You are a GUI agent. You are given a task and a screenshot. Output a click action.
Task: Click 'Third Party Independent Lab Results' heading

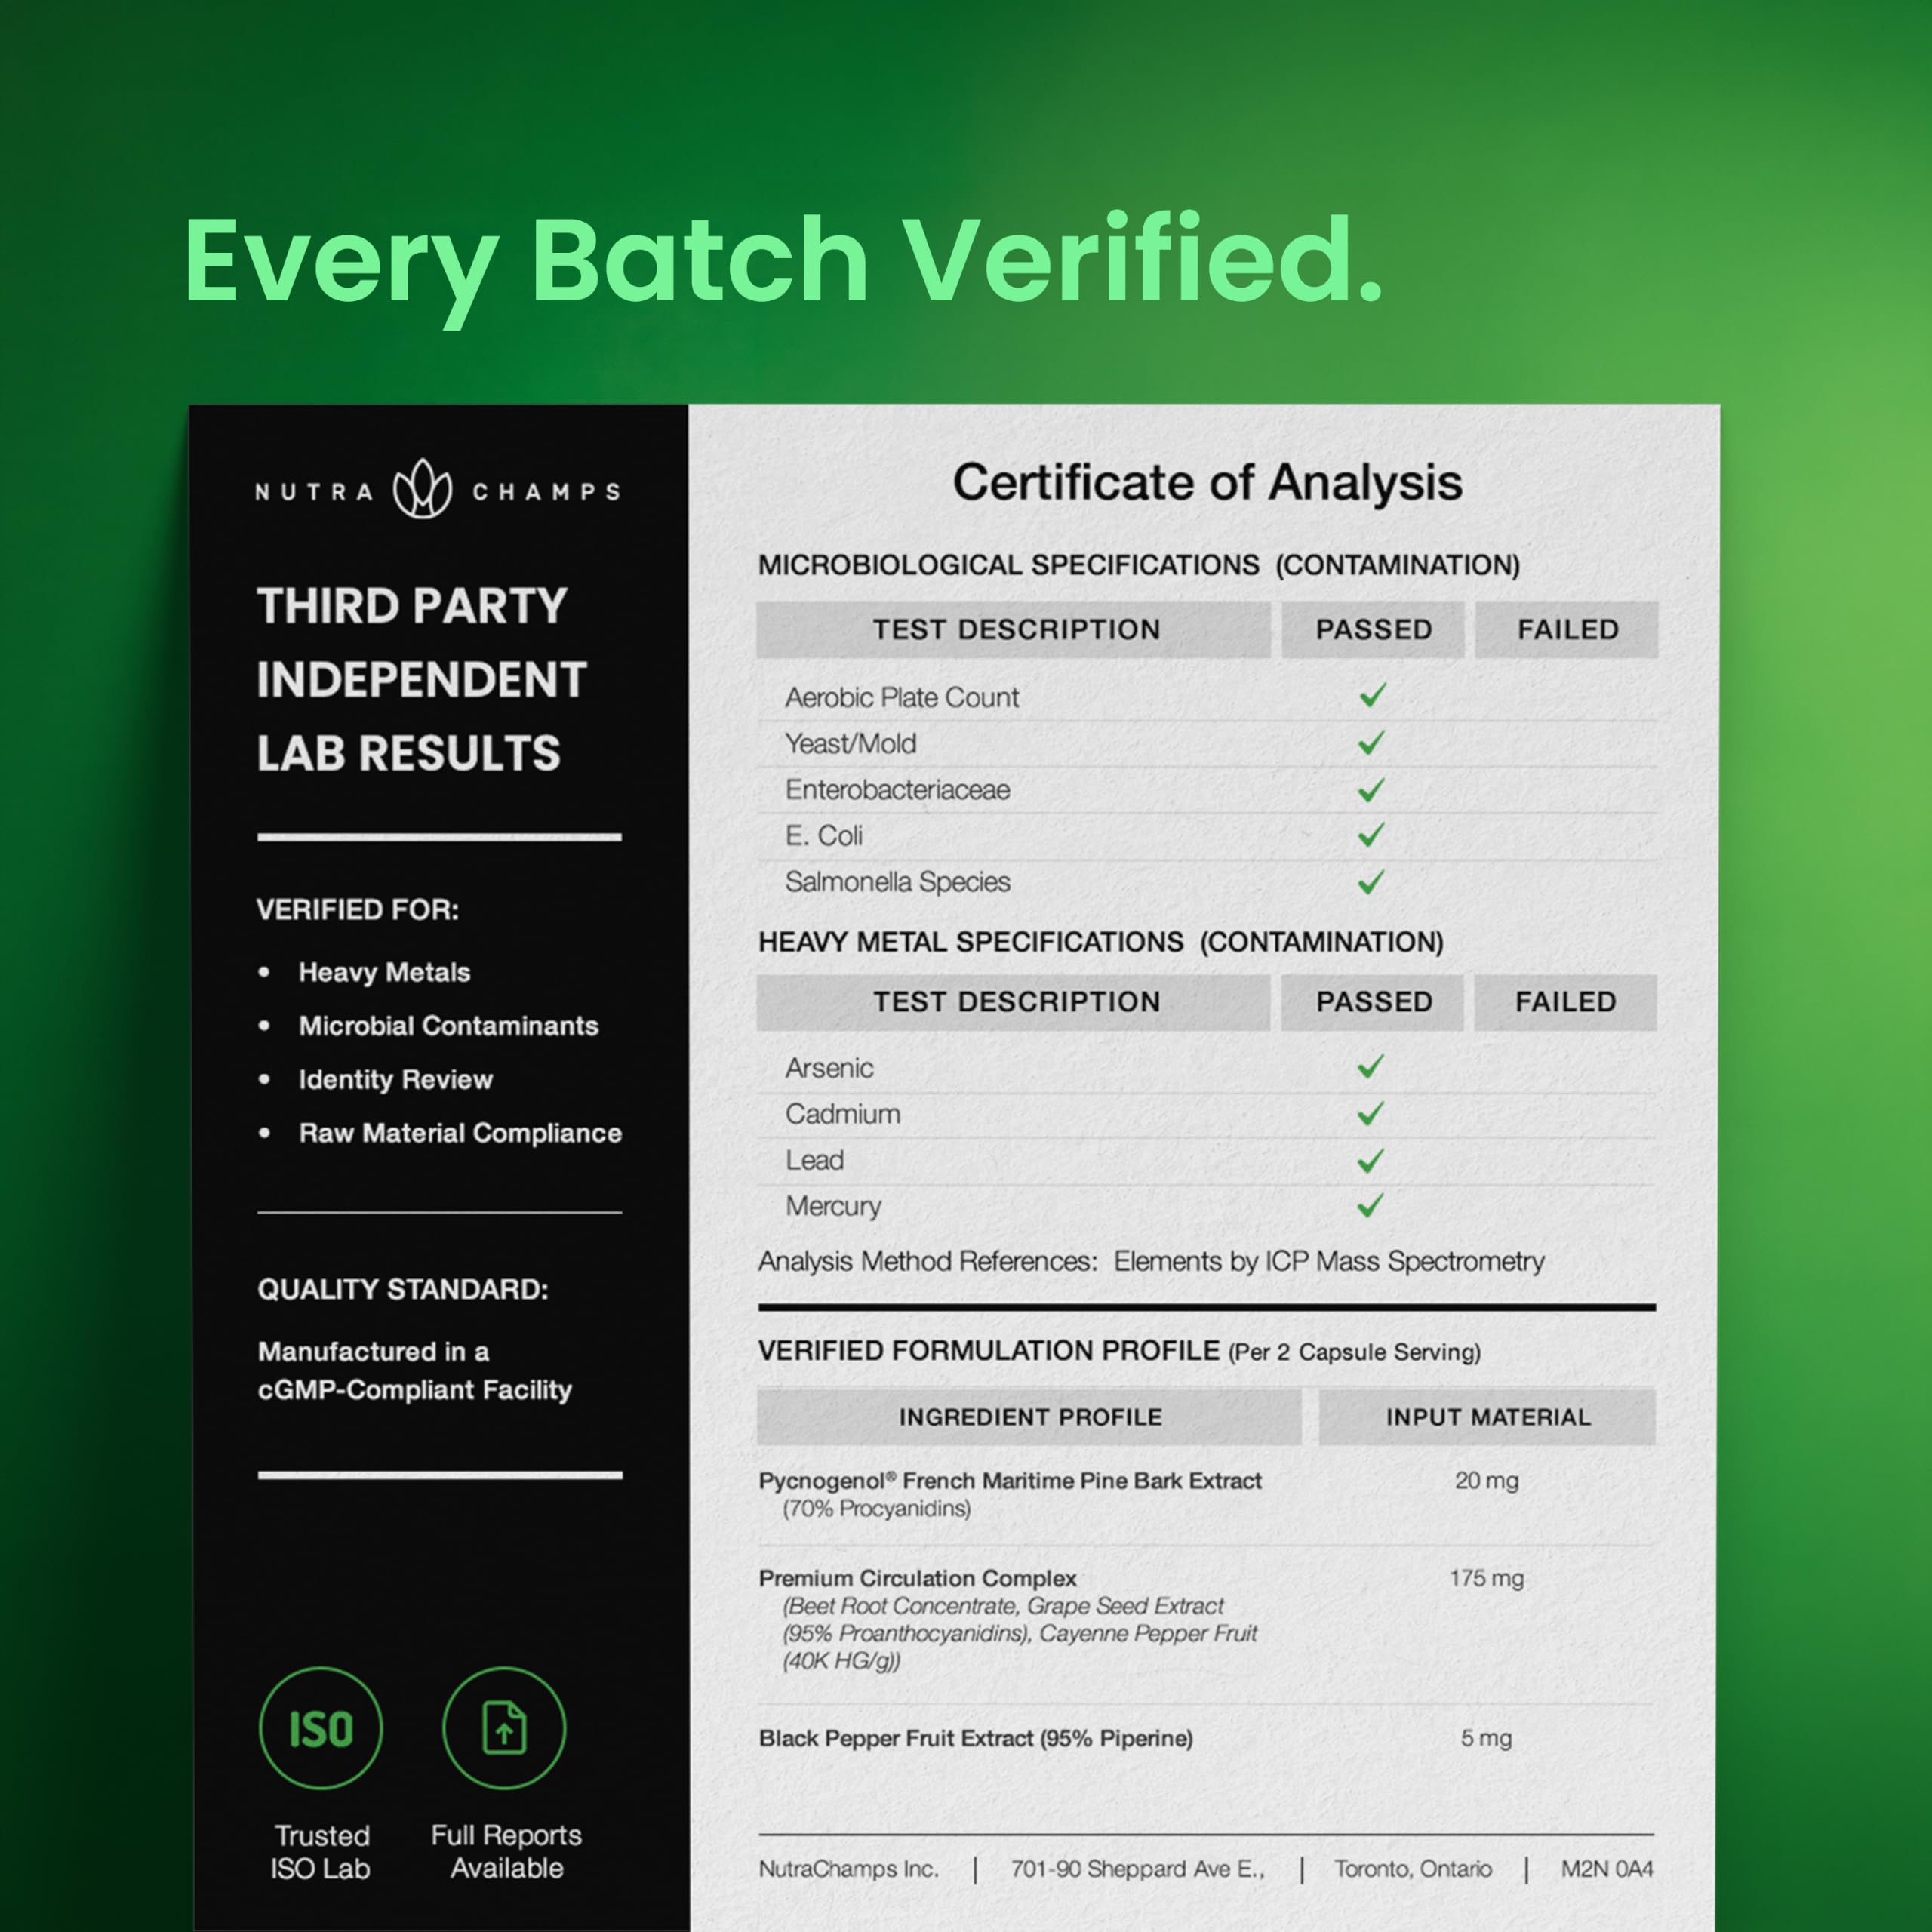point(421,679)
